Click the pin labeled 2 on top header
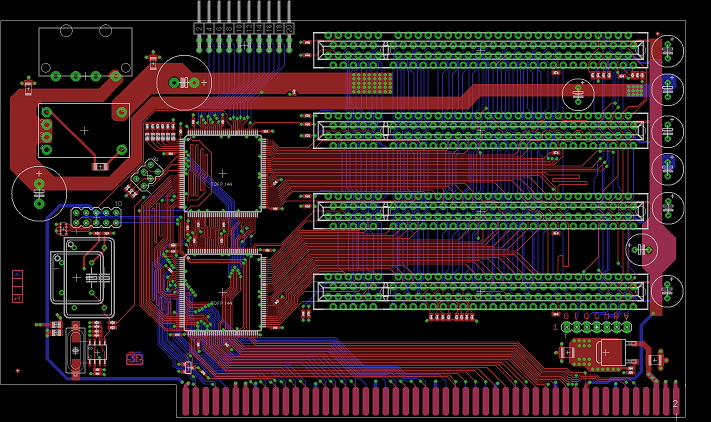Screen dimensions: 711x422 [x=199, y=28]
